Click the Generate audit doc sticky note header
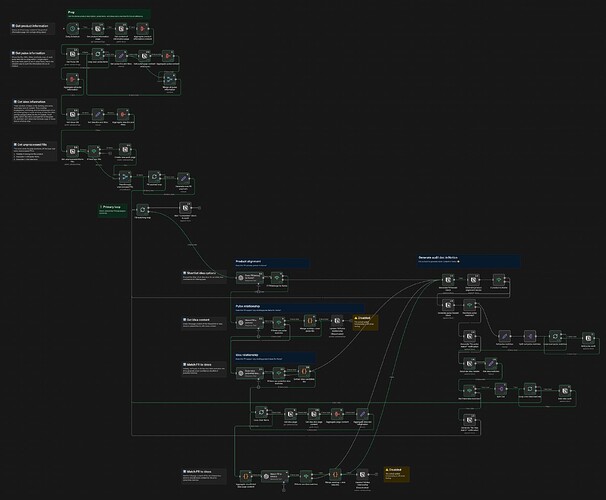606x500 pixels. coord(438,257)
